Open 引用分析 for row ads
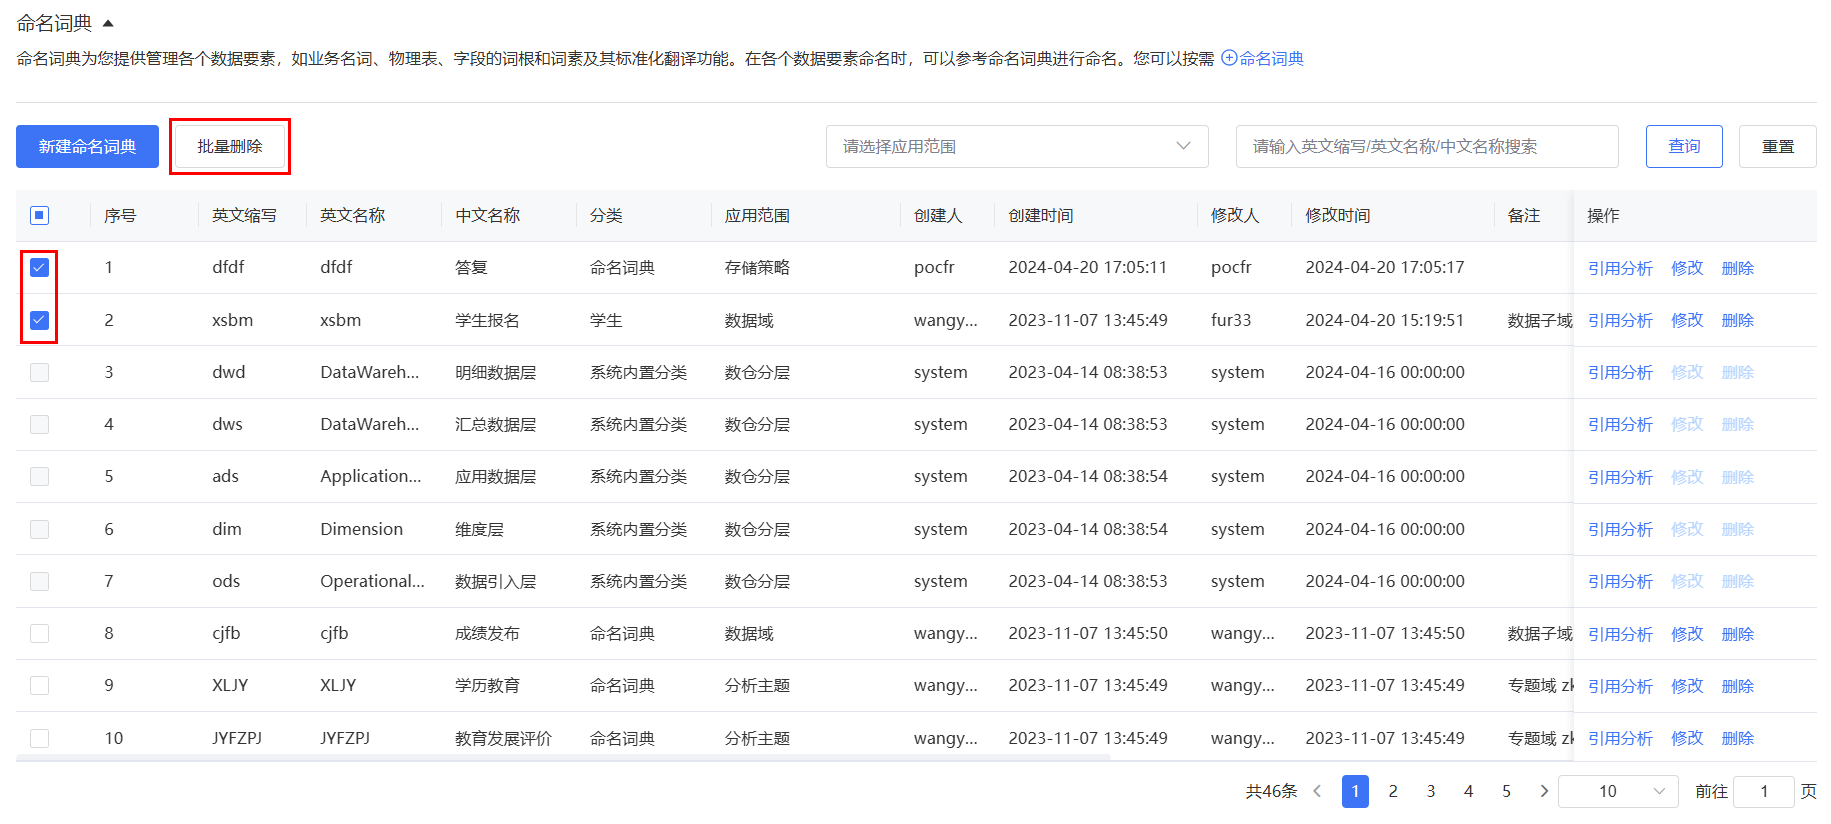This screenshot has height=824, width=1831. pyautogui.click(x=1620, y=477)
